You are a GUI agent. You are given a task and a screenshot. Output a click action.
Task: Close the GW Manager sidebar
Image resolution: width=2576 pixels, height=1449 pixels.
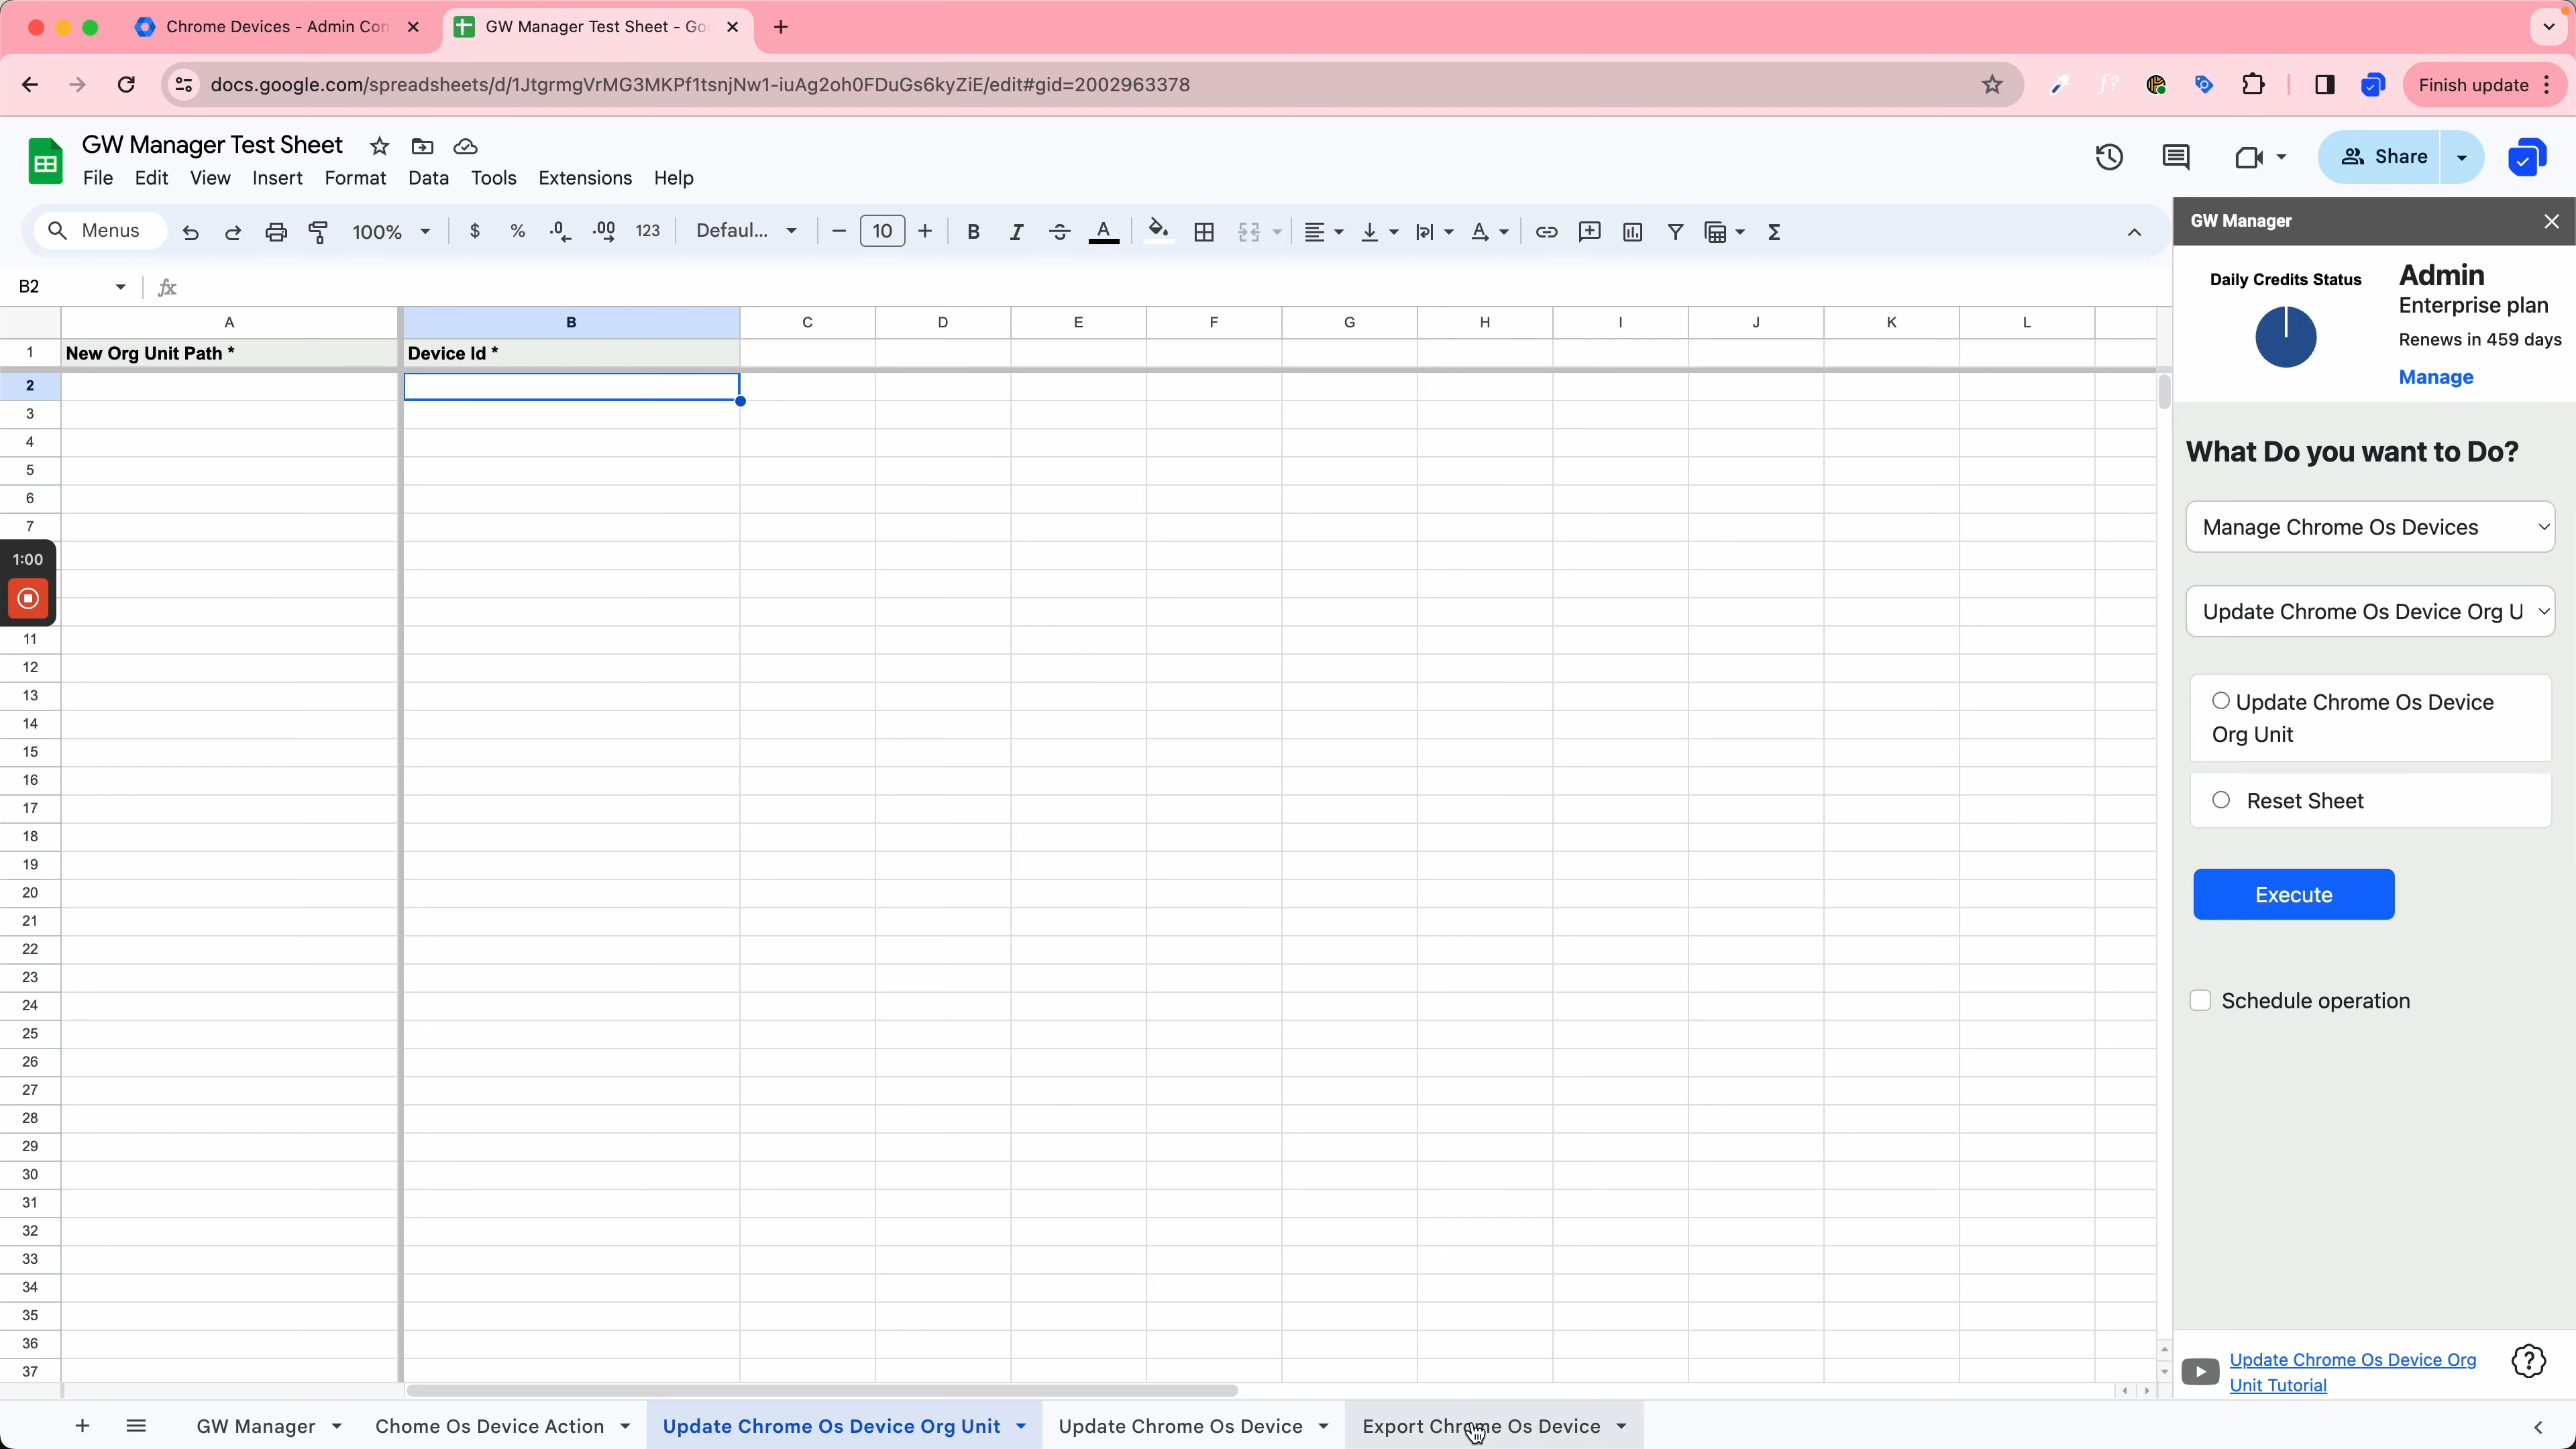click(x=2551, y=221)
